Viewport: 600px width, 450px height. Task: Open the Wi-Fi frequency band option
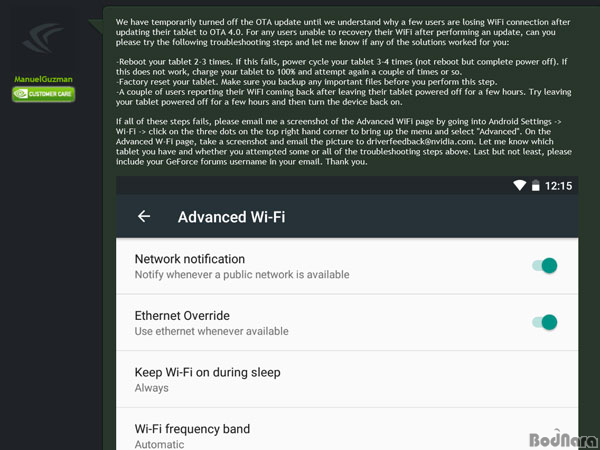347,429
